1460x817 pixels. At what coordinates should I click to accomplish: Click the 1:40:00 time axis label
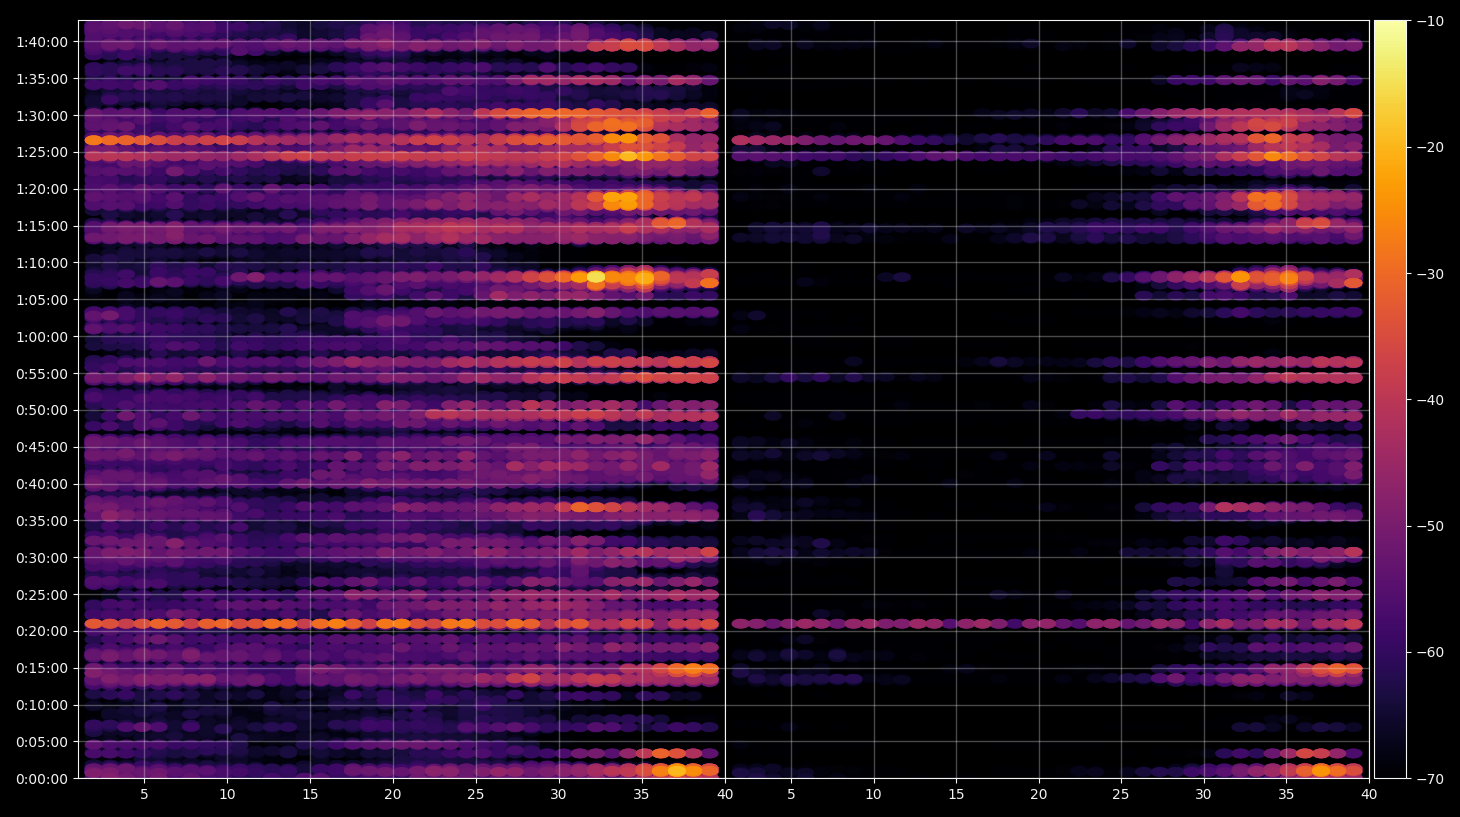tap(42, 42)
